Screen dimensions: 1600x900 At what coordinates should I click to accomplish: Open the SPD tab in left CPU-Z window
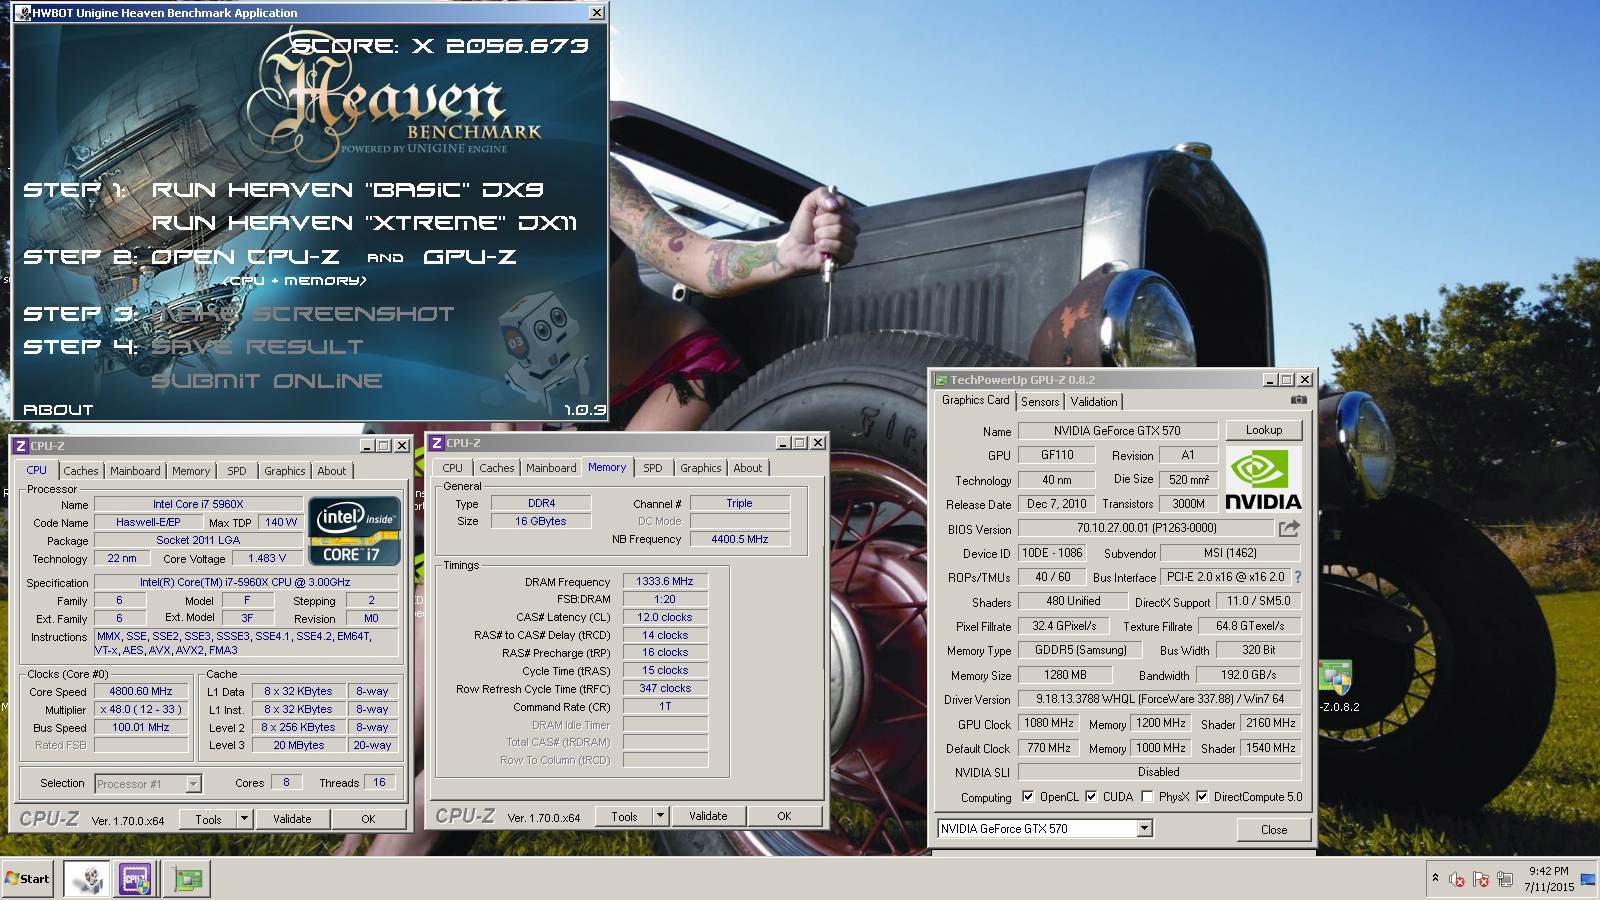tap(236, 471)
